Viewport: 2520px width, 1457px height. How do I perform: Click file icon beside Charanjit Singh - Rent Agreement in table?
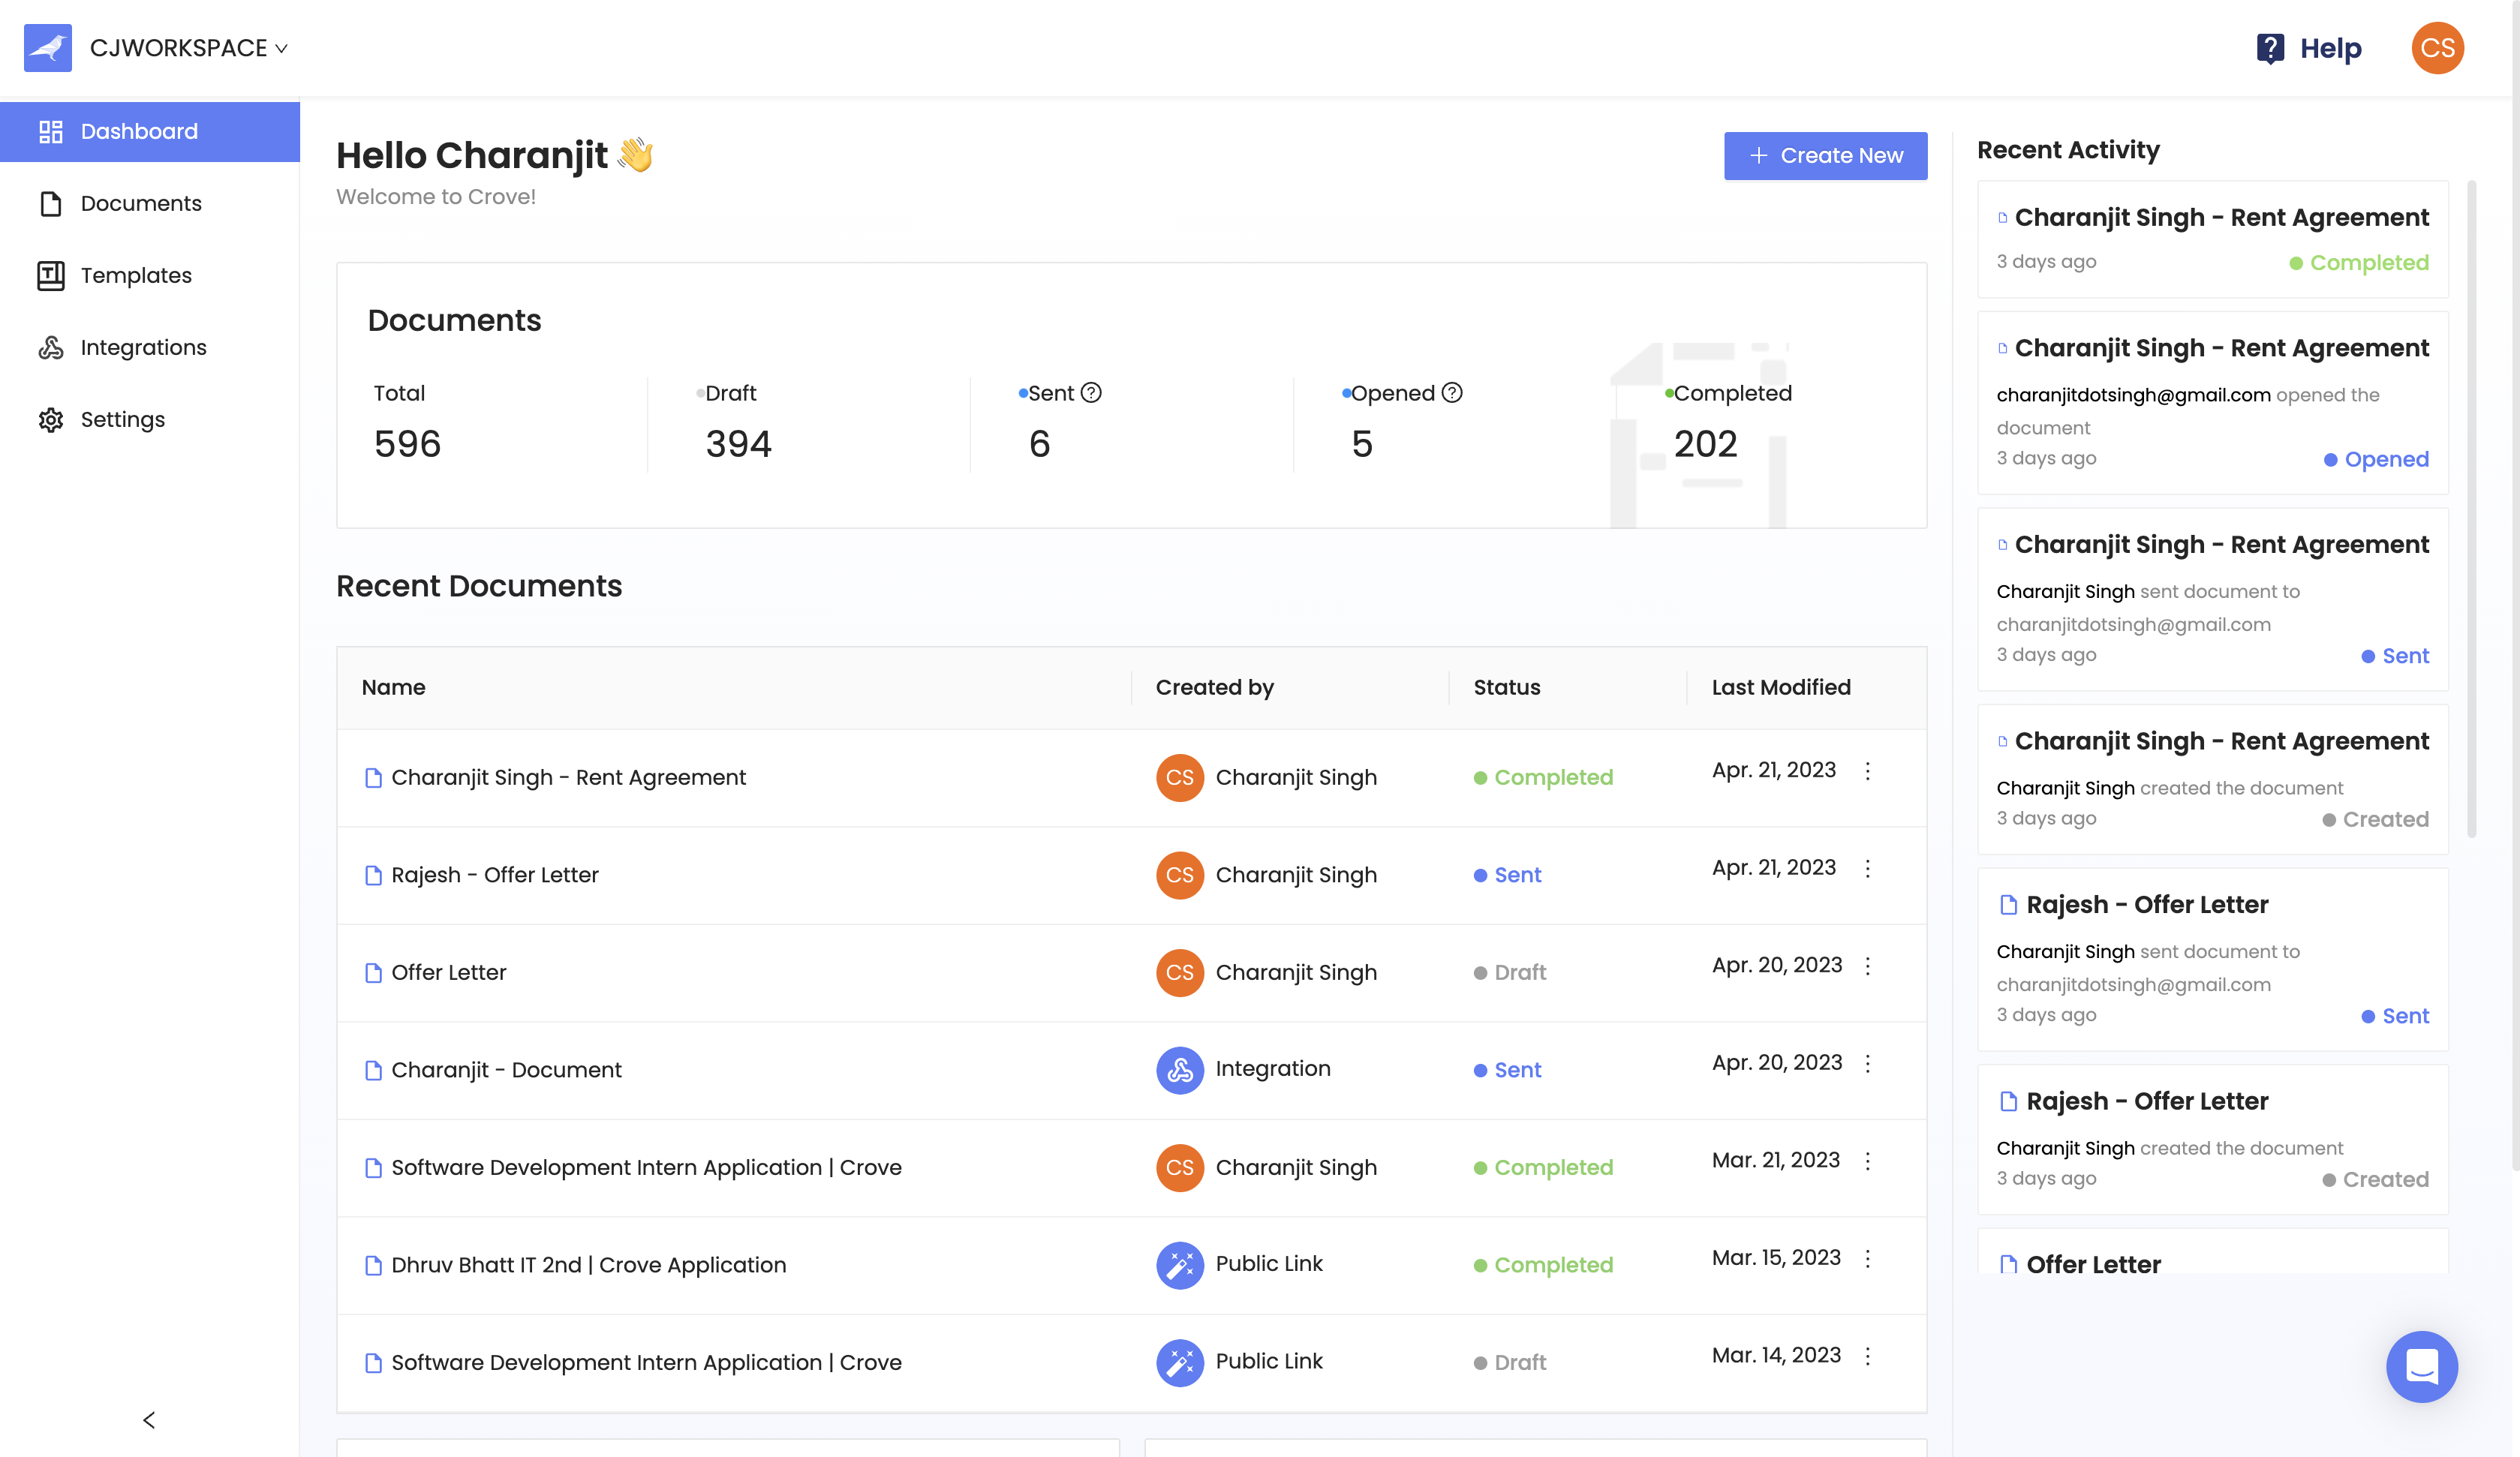373,778
